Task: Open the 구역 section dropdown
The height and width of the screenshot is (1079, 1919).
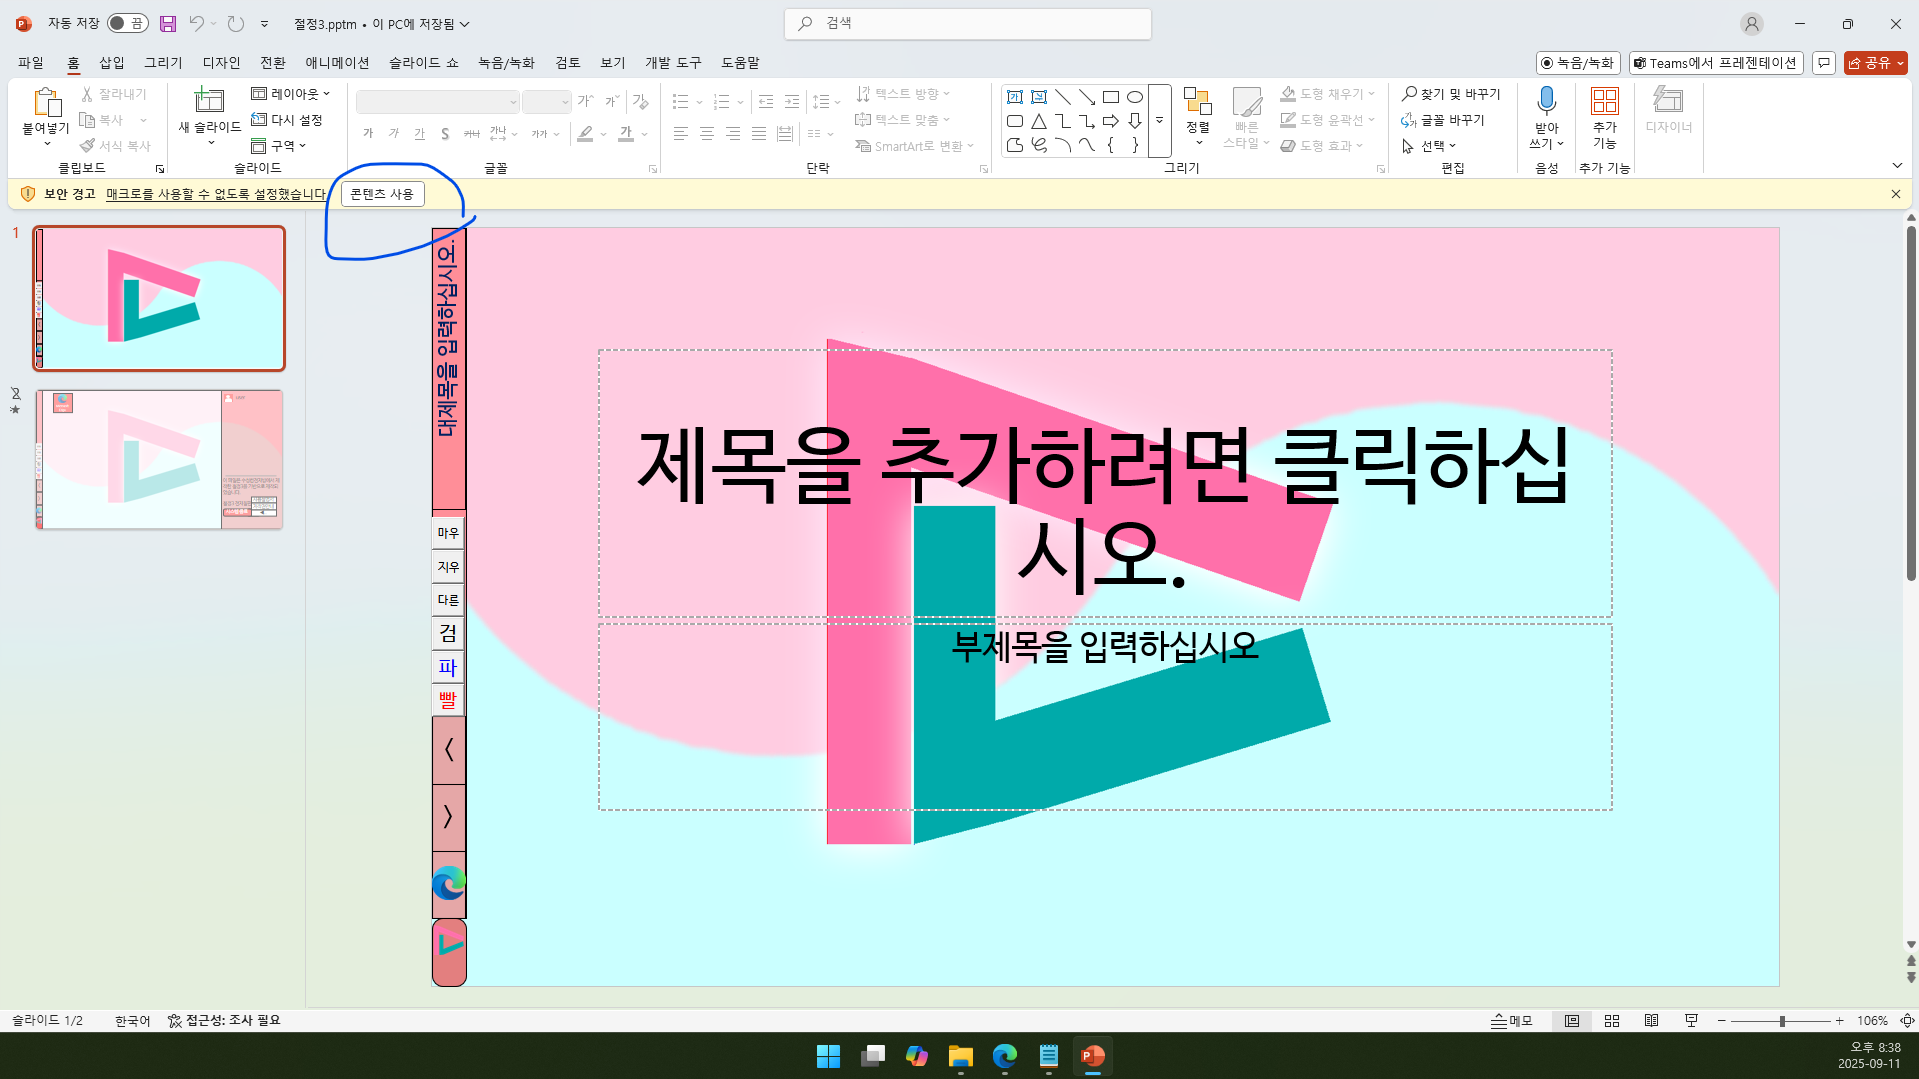Action: (279, 146)
